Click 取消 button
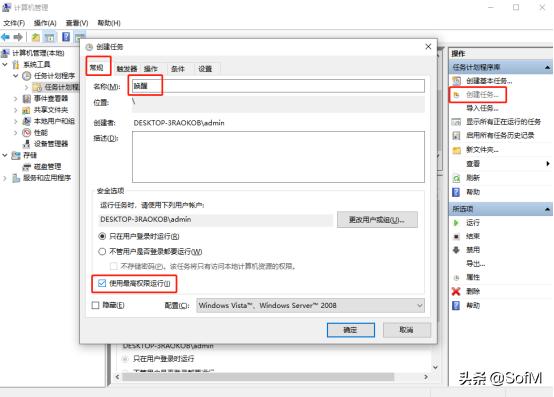Image resolution: width=554 pixels, height=397 pixels. point(407,330)
